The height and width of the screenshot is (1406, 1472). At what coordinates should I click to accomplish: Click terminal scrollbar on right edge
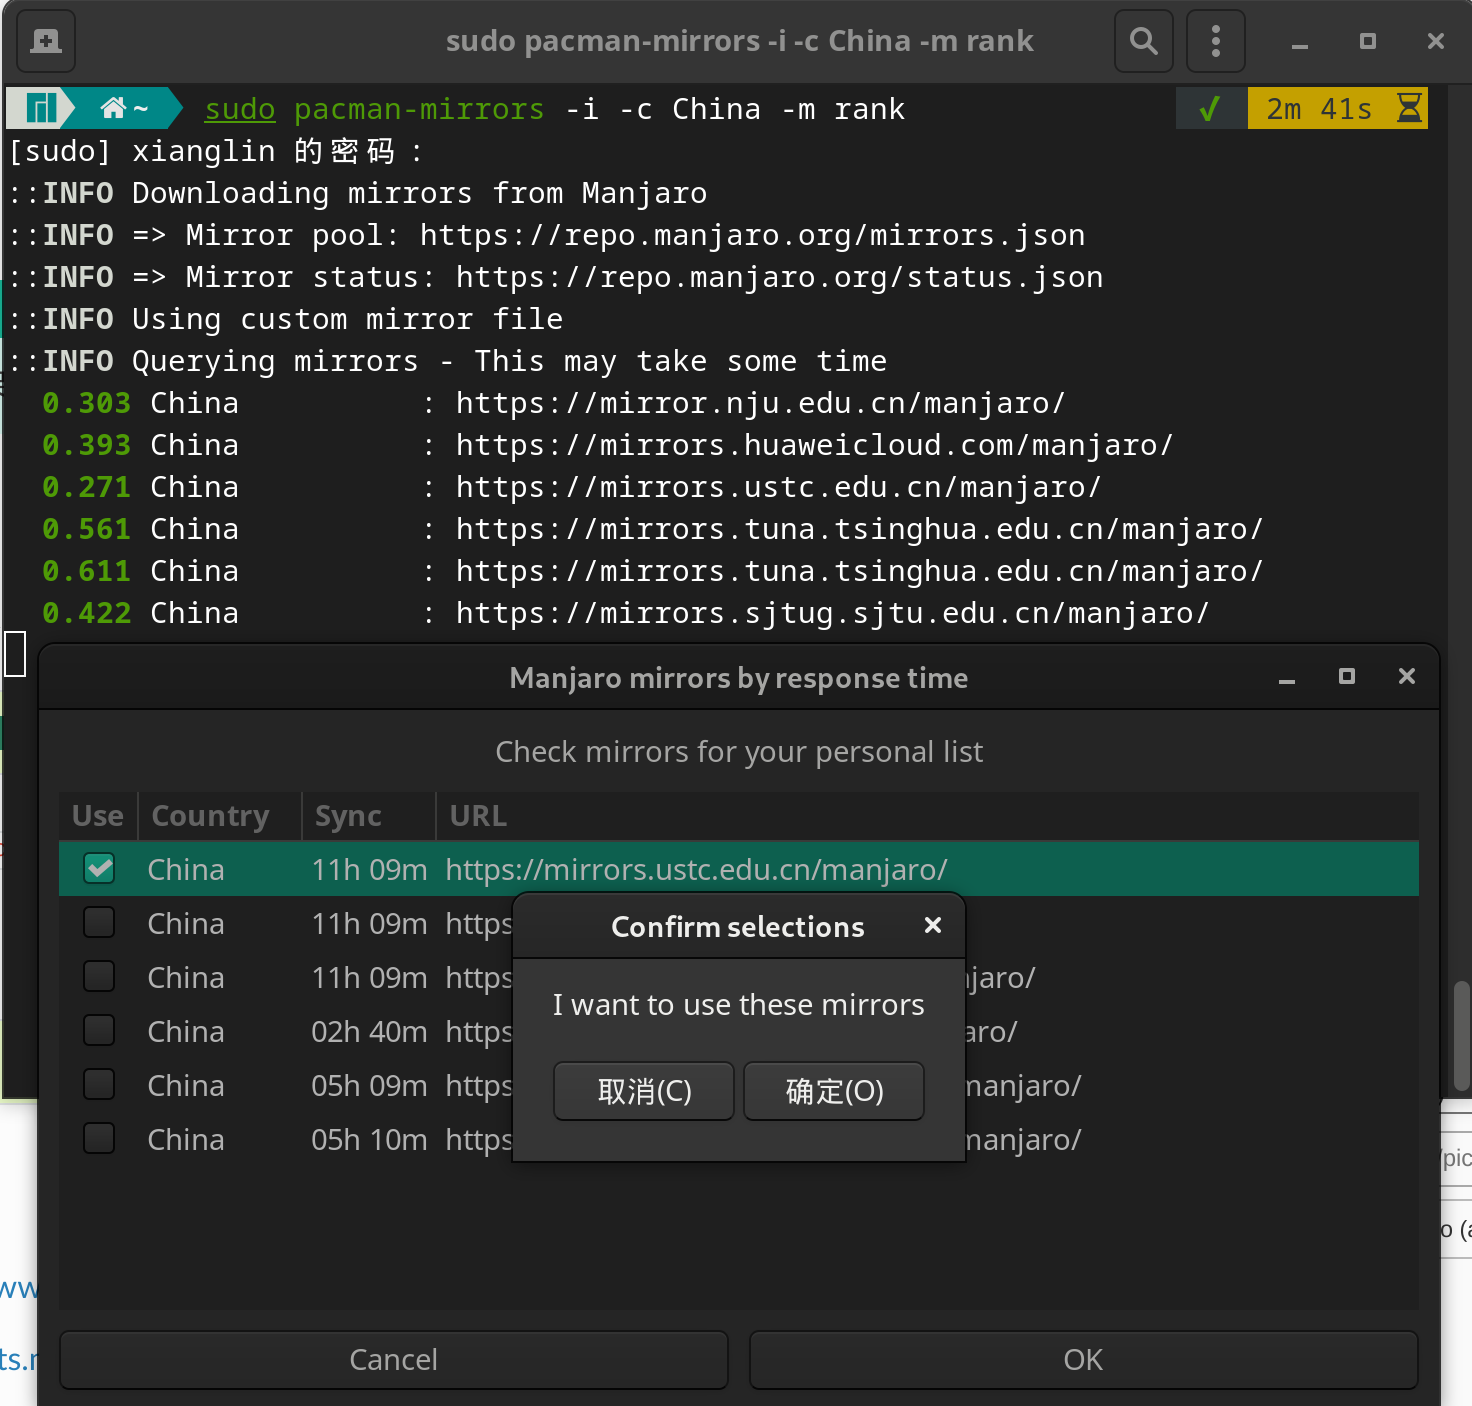click(1461, 1034)
